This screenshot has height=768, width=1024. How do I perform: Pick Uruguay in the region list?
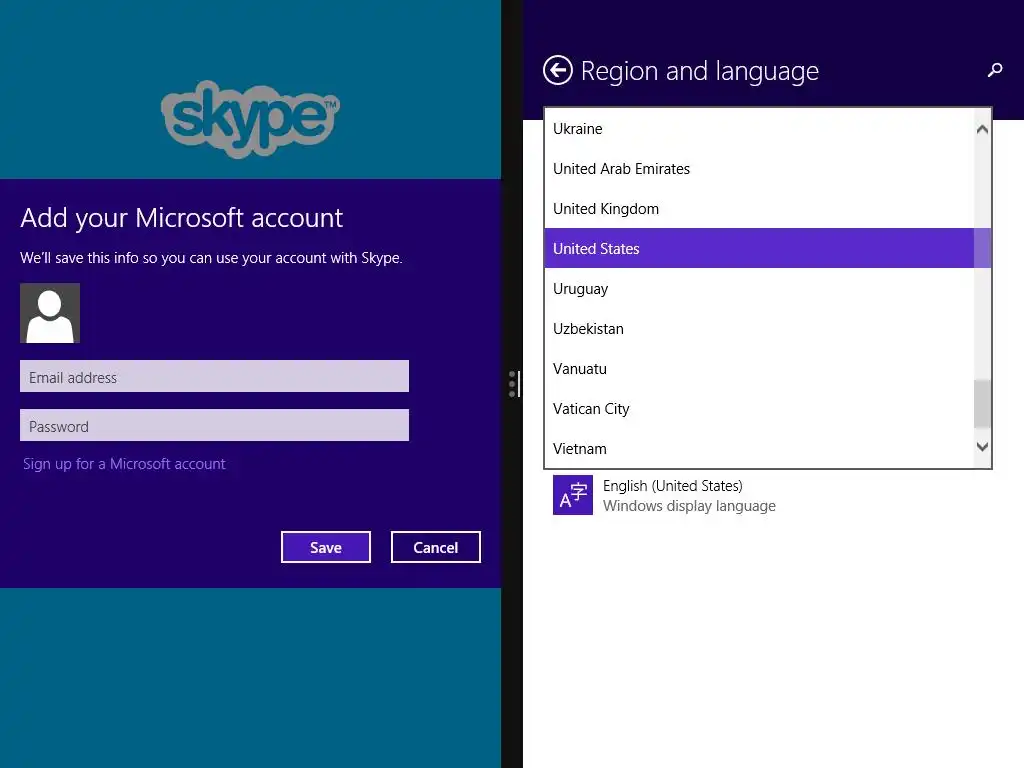click(x=759, y=288)
